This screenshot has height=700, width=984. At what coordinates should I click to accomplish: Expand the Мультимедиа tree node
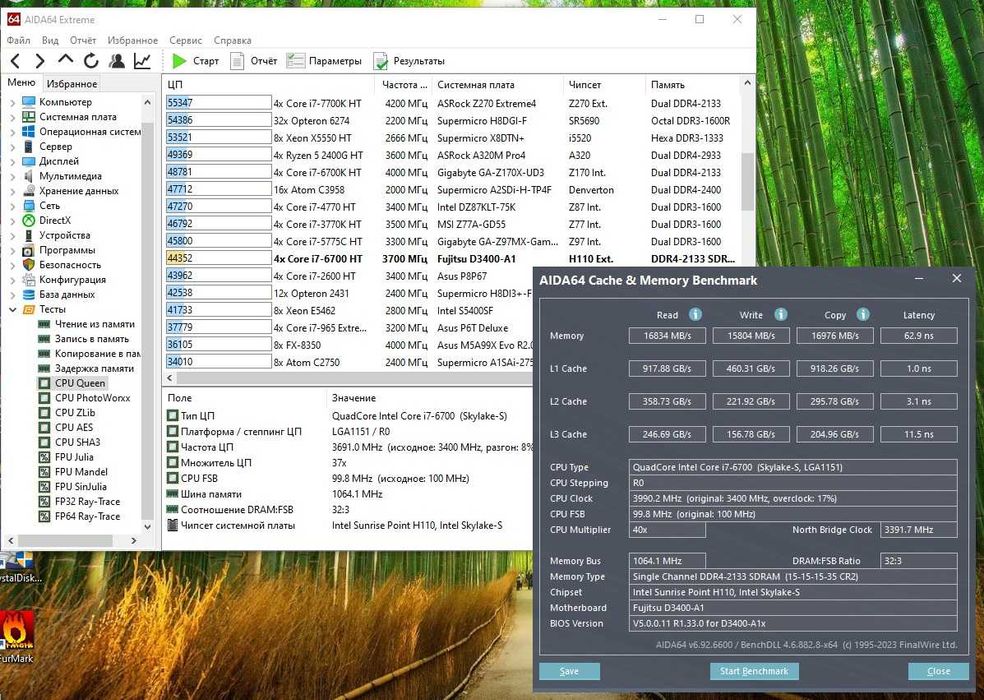(13, 176)
